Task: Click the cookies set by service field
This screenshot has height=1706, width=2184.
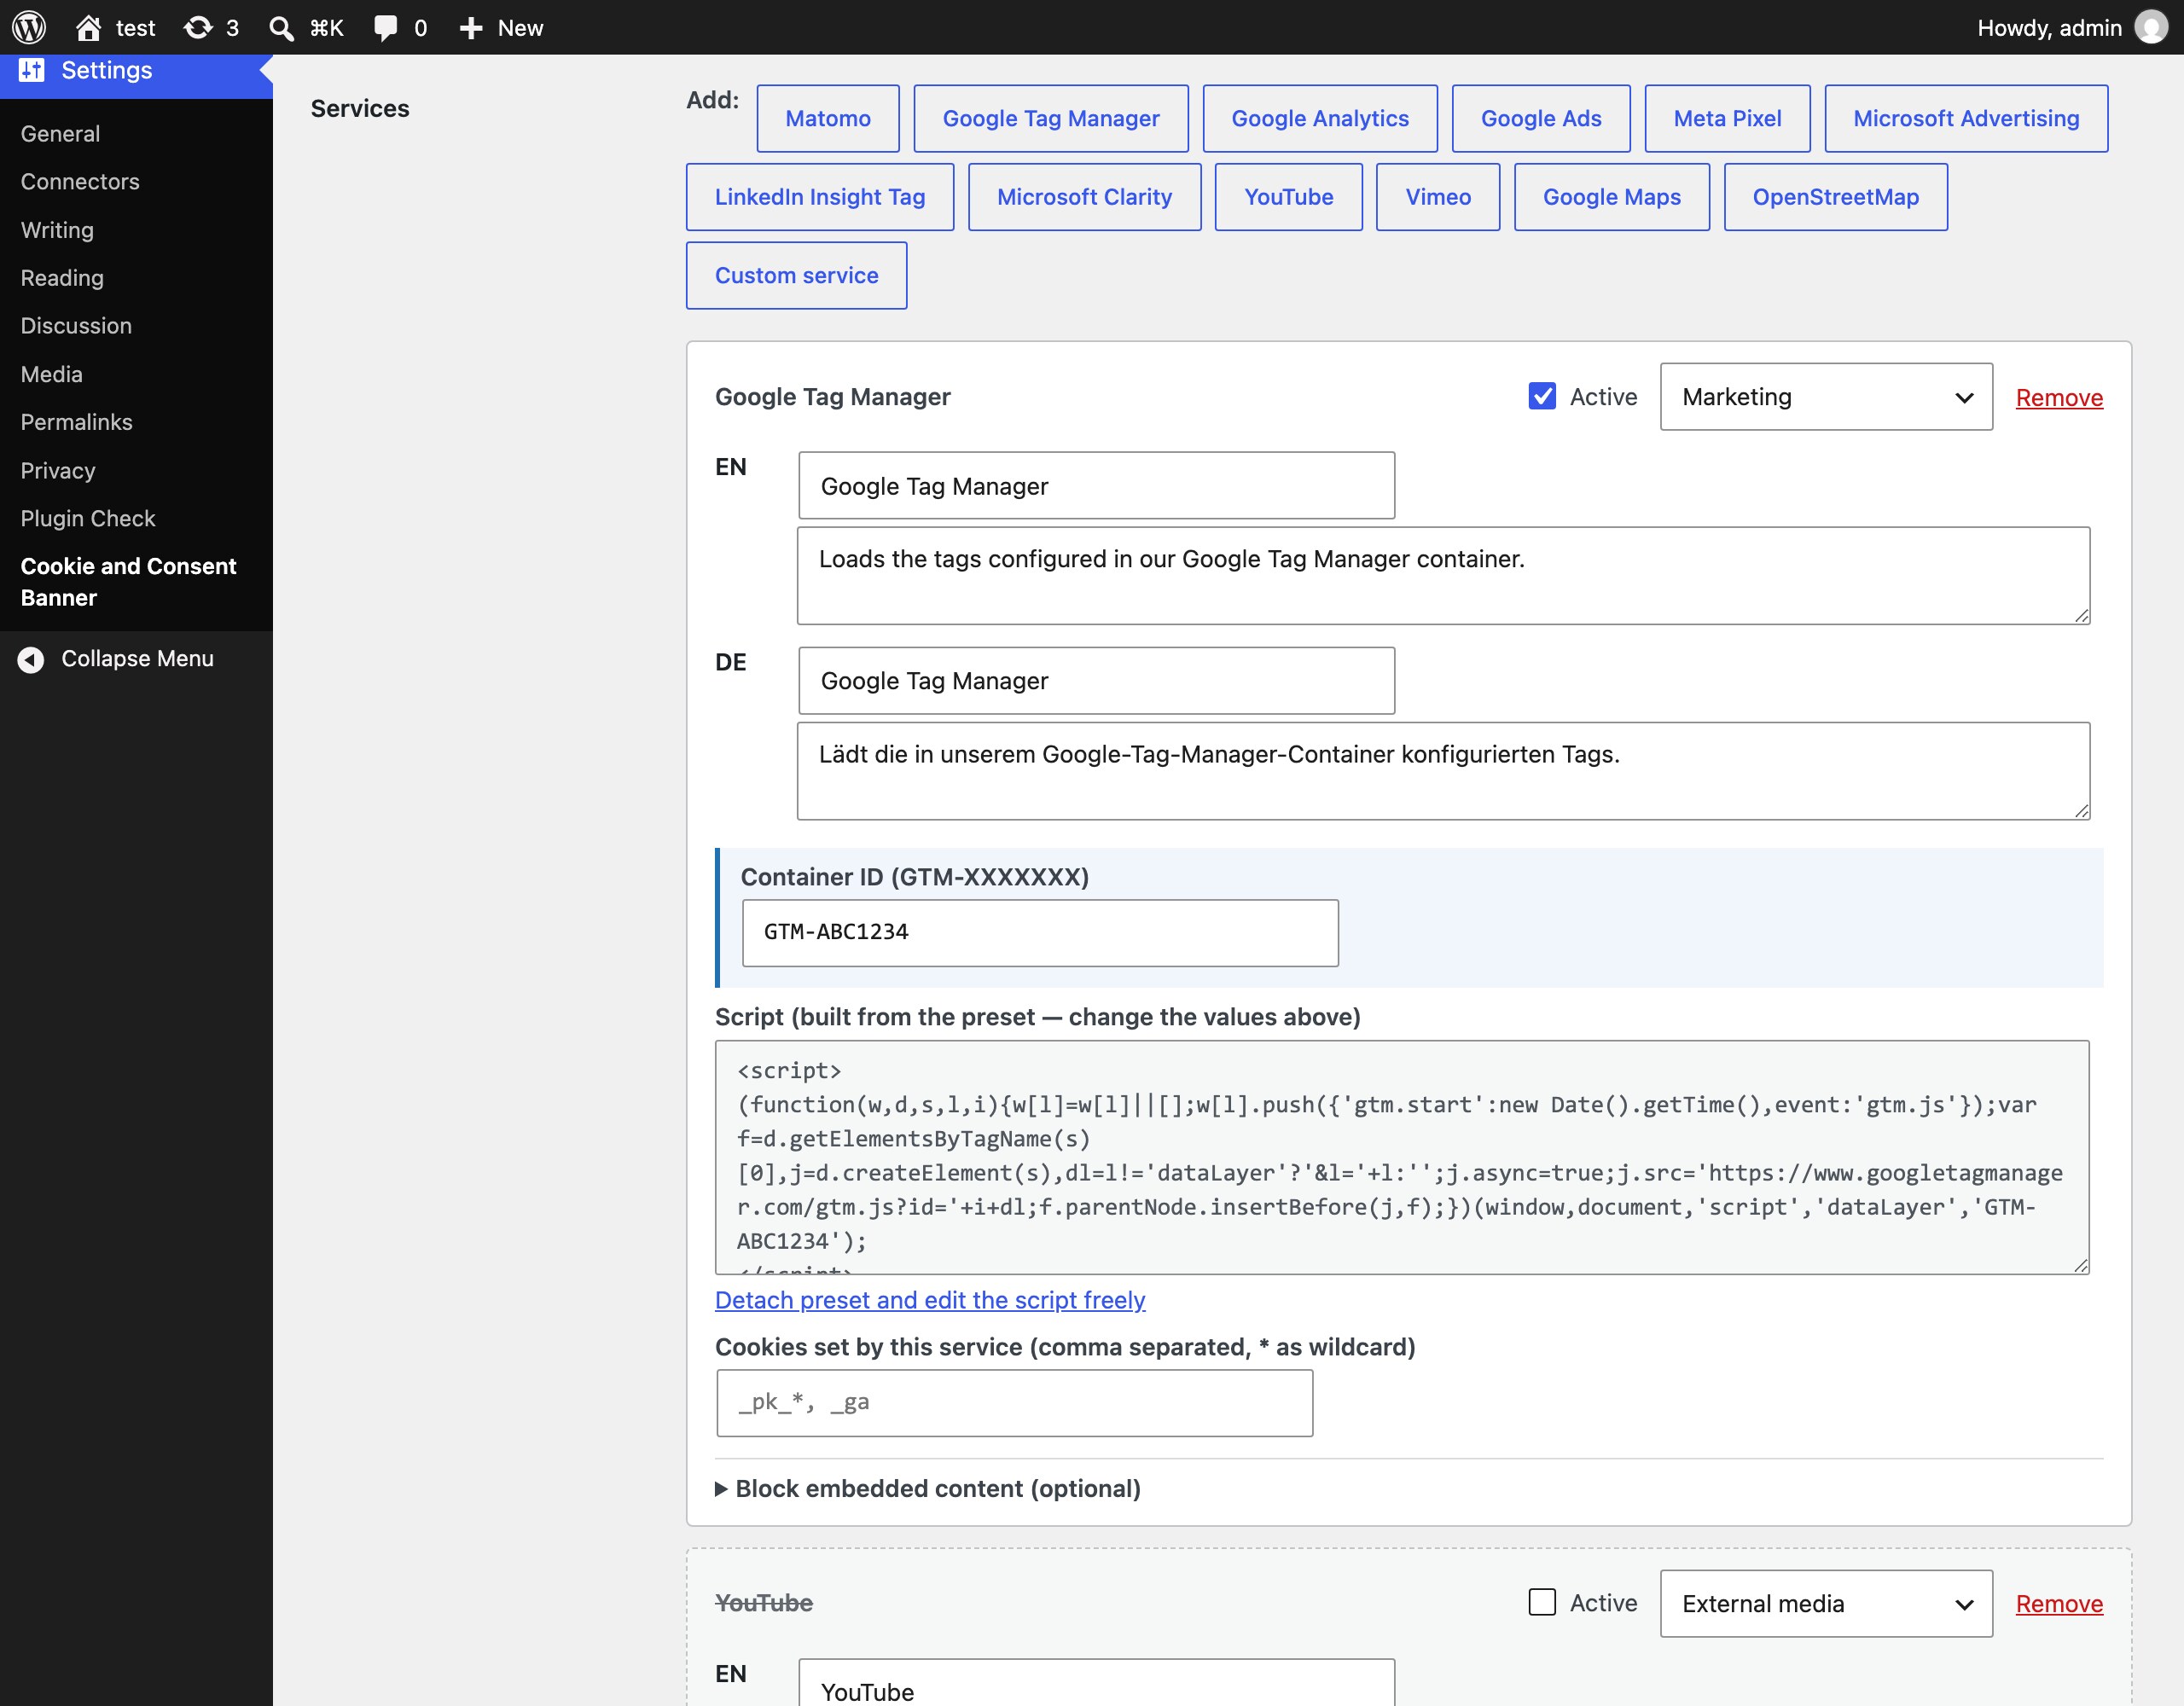Action: tap(1014, 1402)
